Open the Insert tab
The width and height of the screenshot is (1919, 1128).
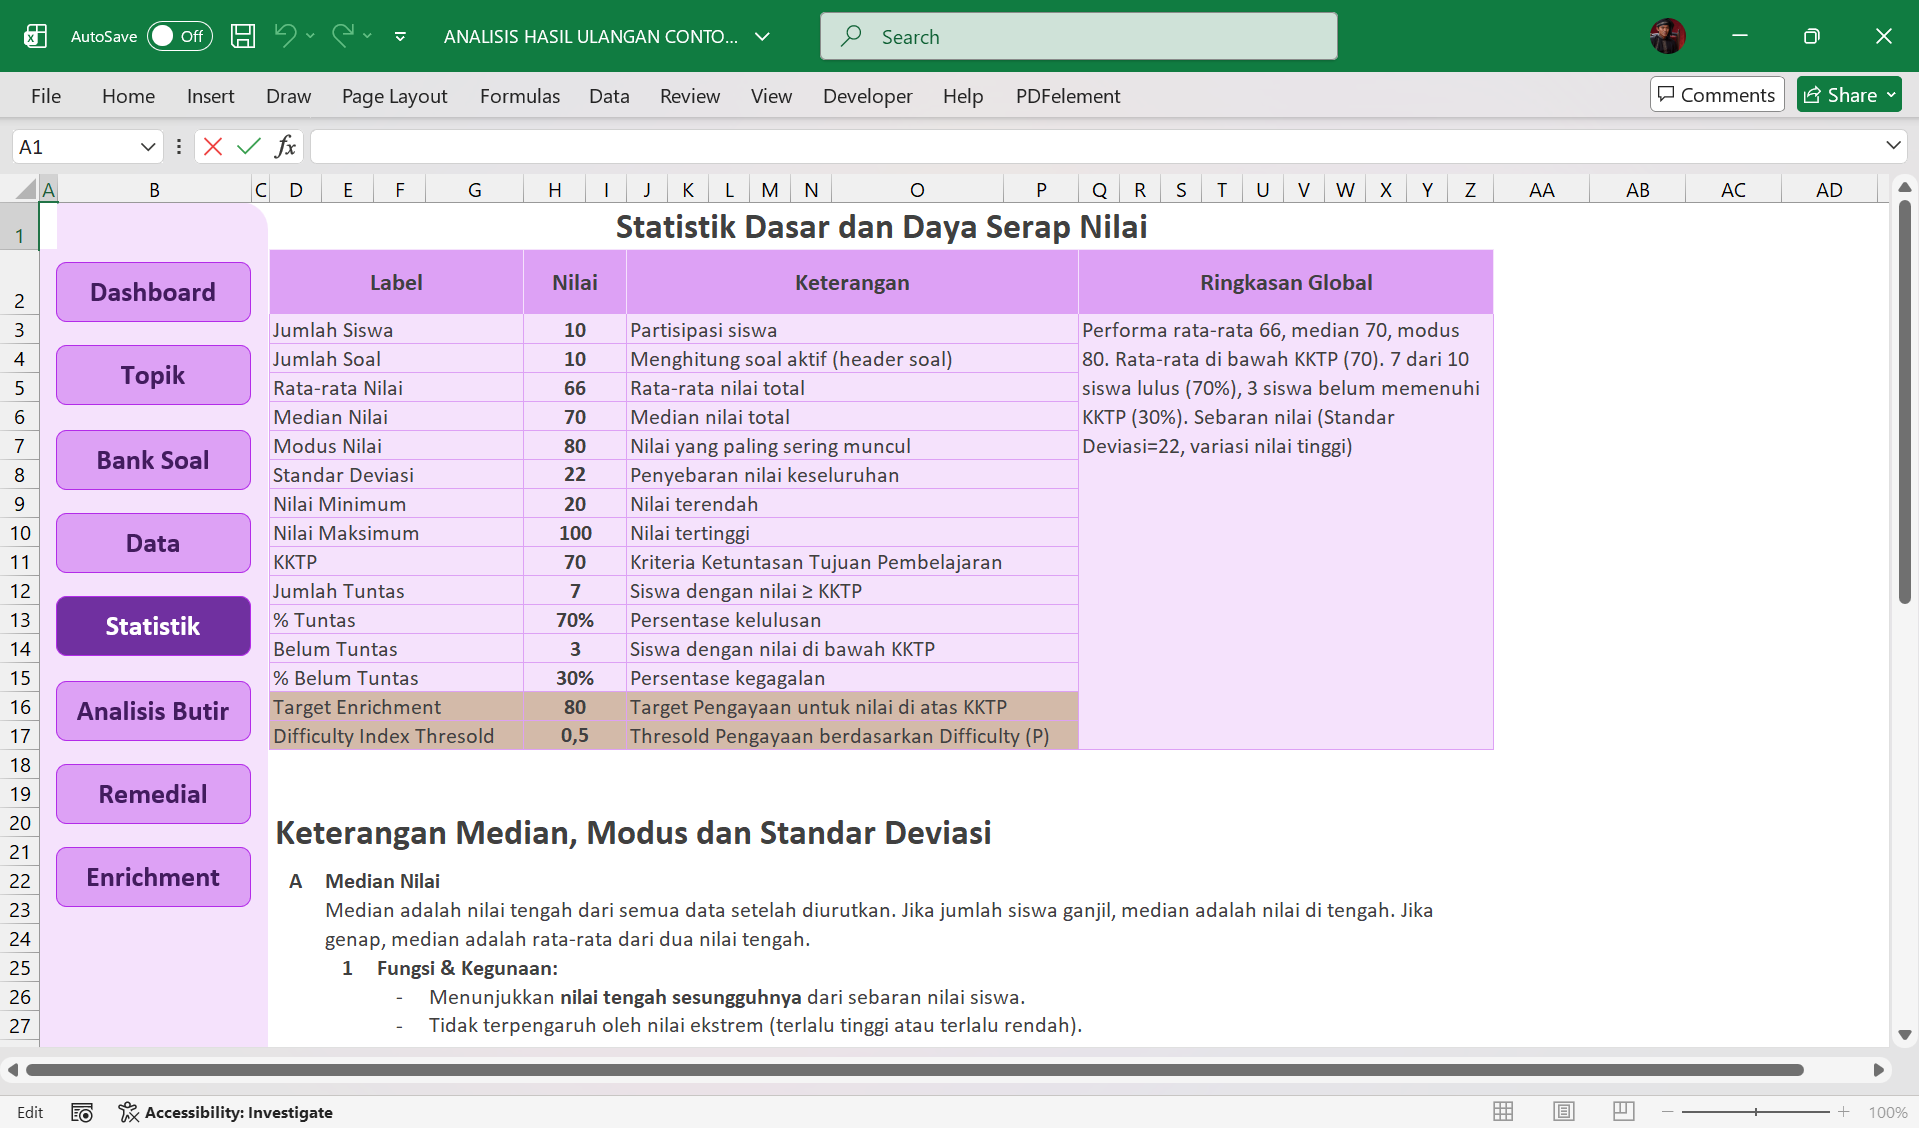coord(210,96)
